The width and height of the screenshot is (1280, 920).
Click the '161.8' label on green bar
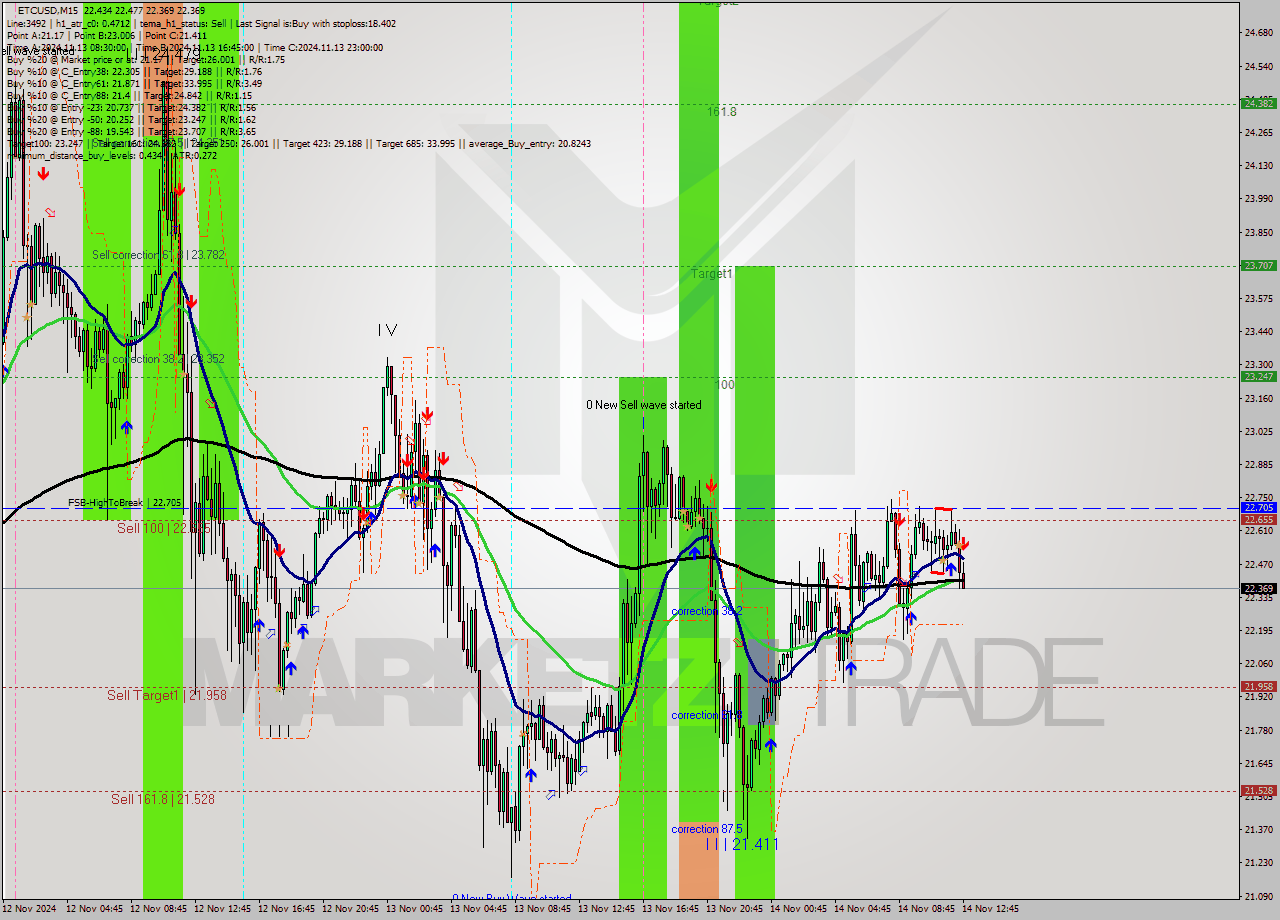(722, 112)
